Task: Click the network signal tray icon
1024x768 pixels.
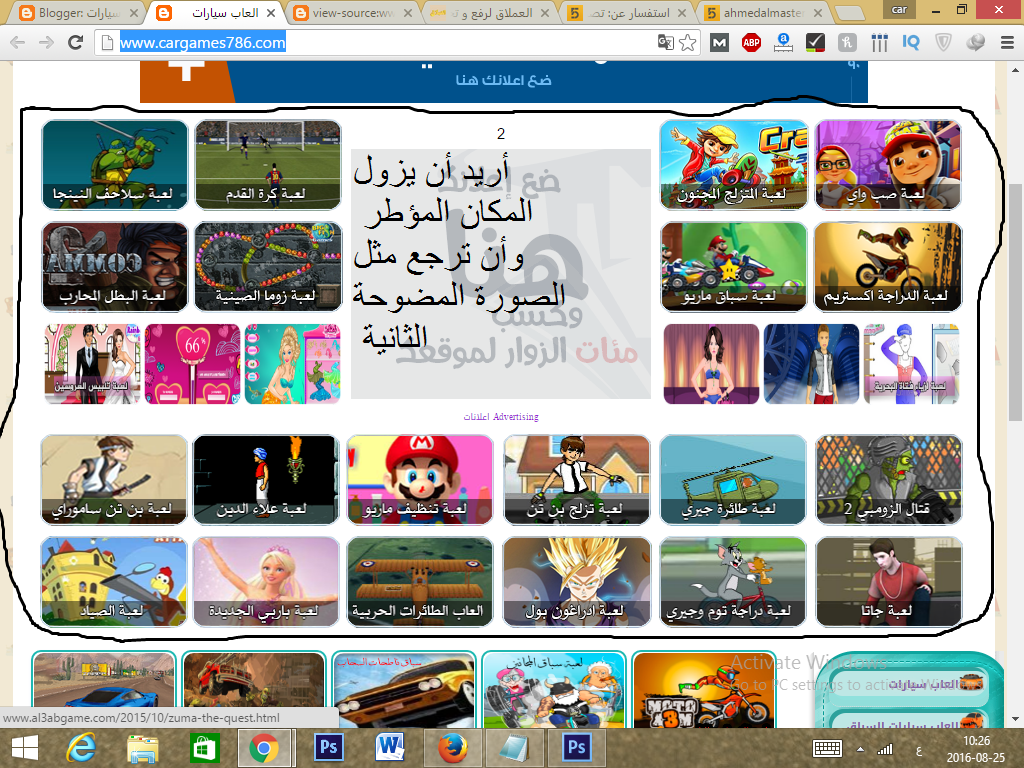Action: click(885, 749)
